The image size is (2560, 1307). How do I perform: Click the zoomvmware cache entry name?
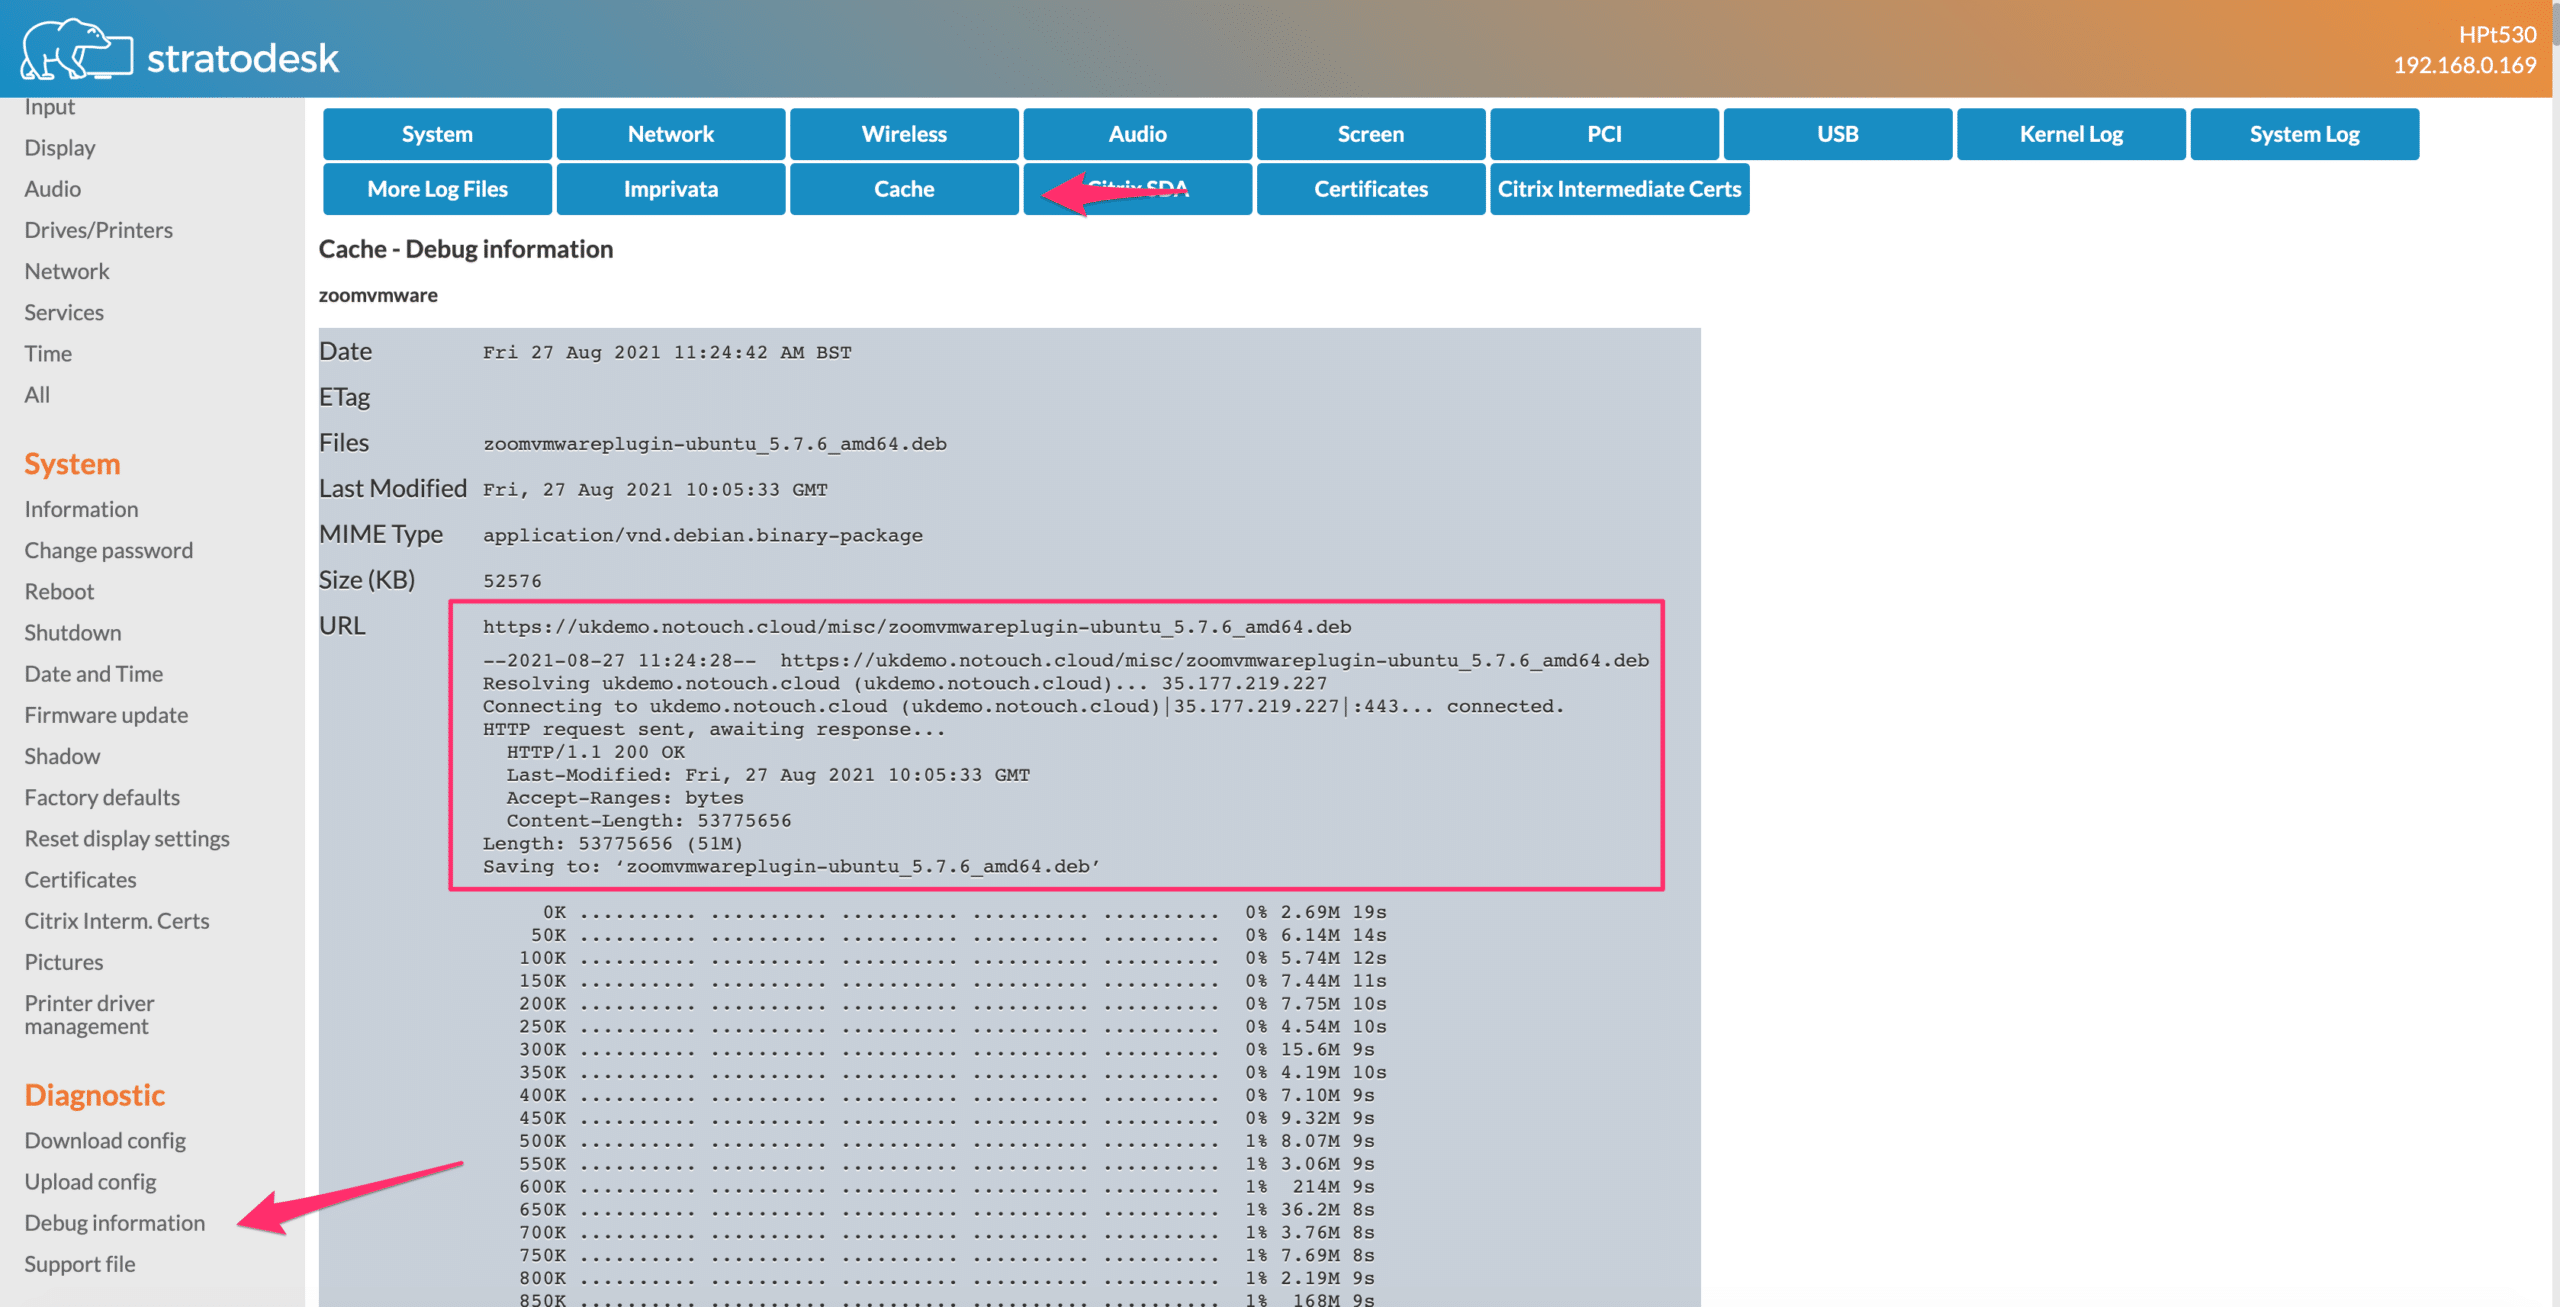(378, 295)
